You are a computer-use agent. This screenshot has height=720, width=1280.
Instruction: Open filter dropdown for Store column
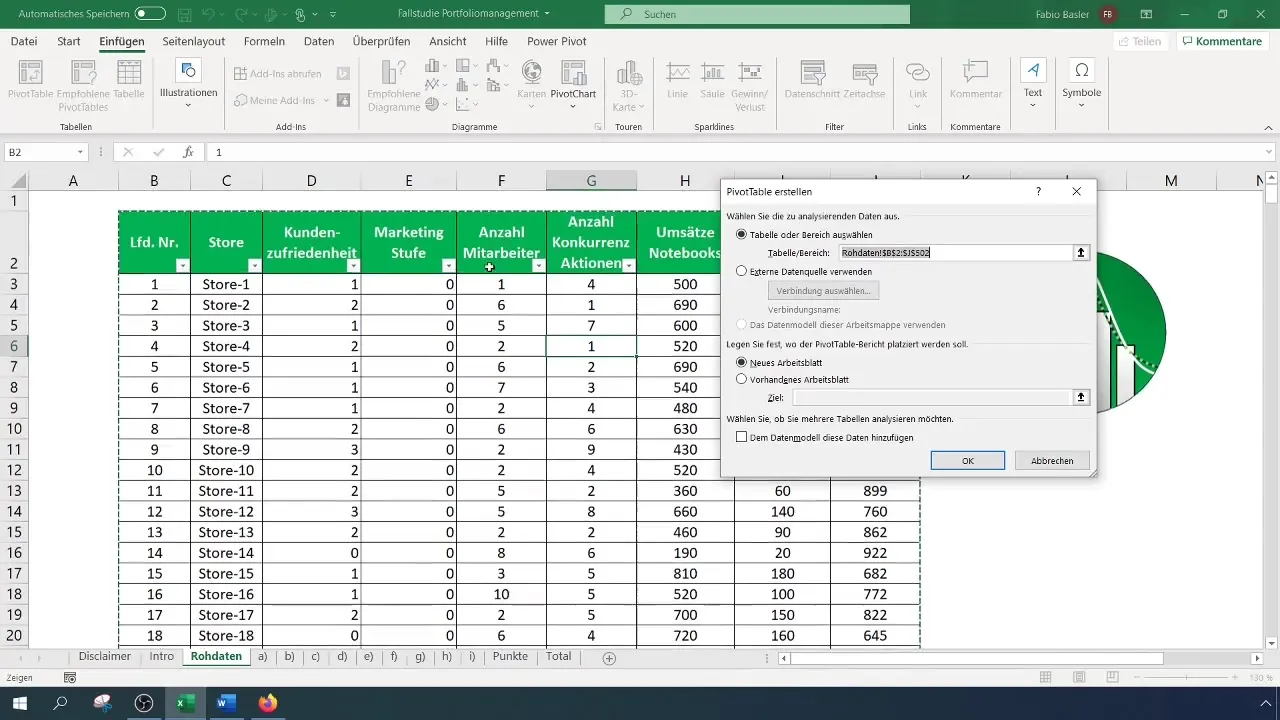point(254,266)
